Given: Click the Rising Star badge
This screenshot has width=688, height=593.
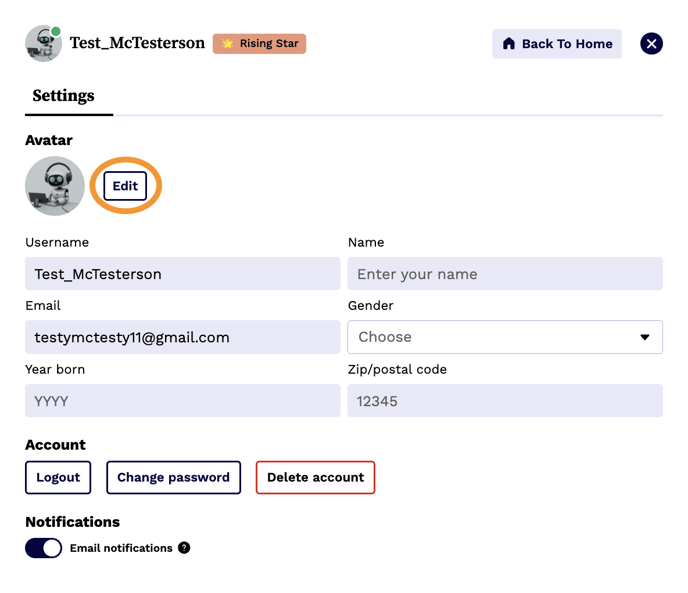Looking at the screenshot, I should (259, 44).
